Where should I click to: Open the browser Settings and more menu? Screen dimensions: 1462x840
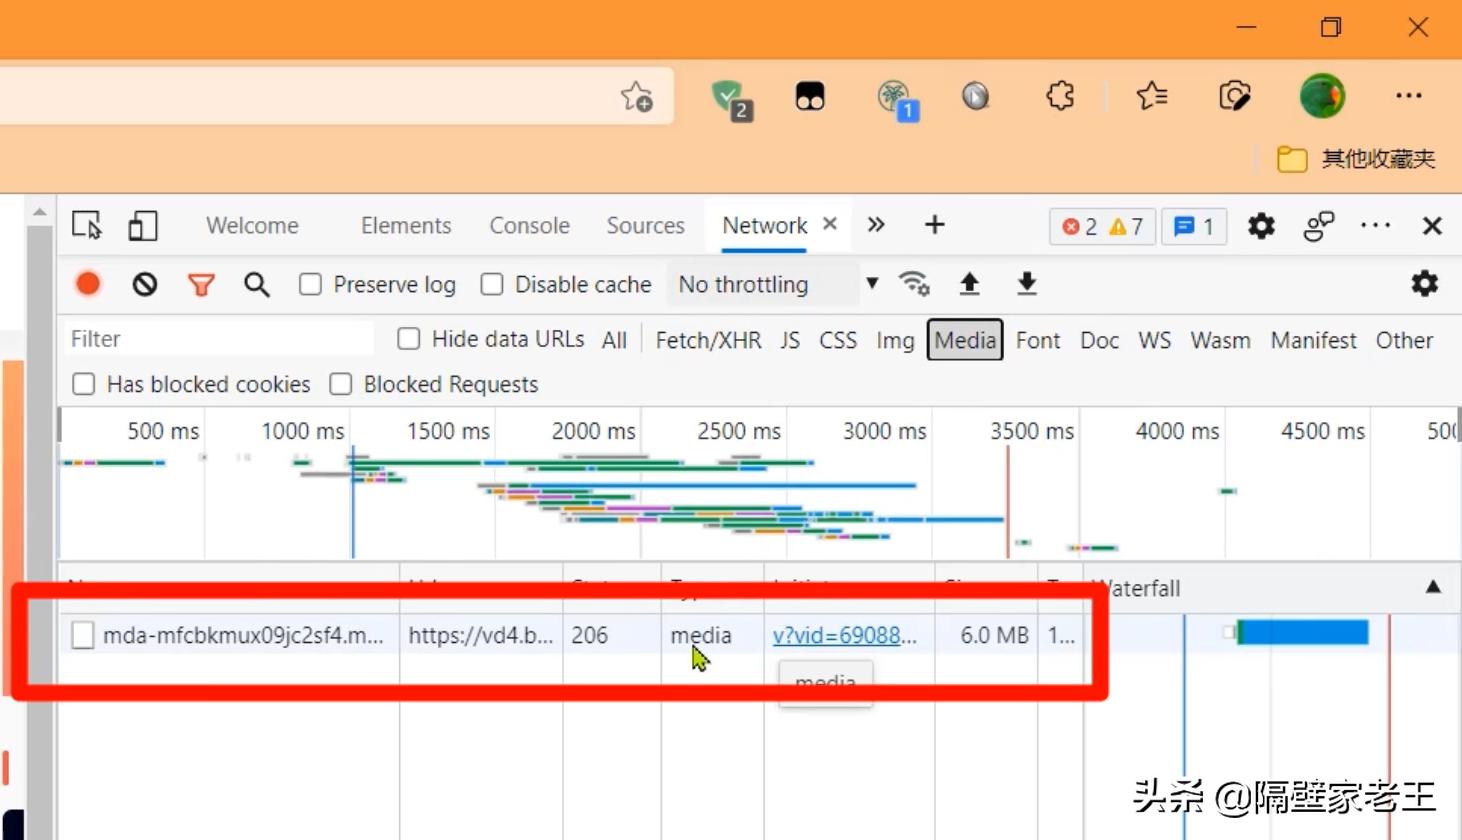click(x=1409, y=96)
